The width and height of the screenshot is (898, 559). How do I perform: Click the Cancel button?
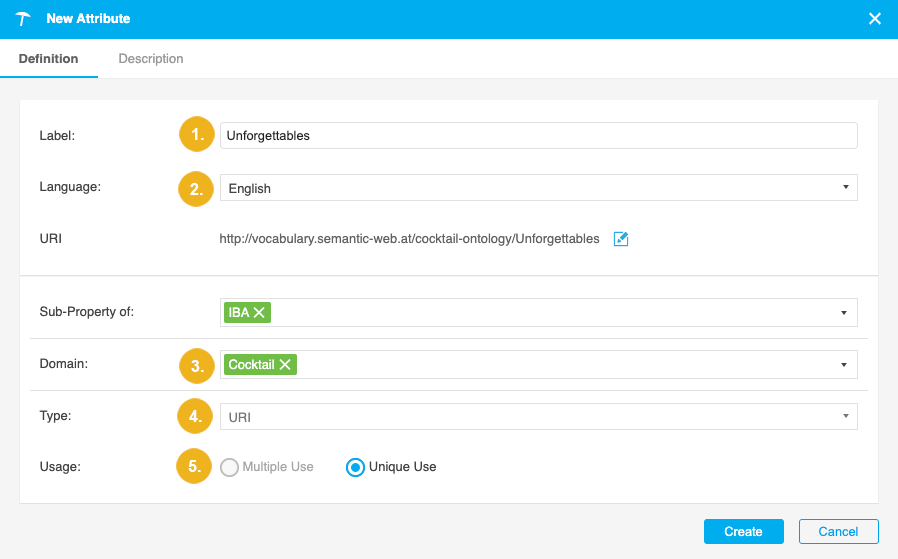click(838, 531)
